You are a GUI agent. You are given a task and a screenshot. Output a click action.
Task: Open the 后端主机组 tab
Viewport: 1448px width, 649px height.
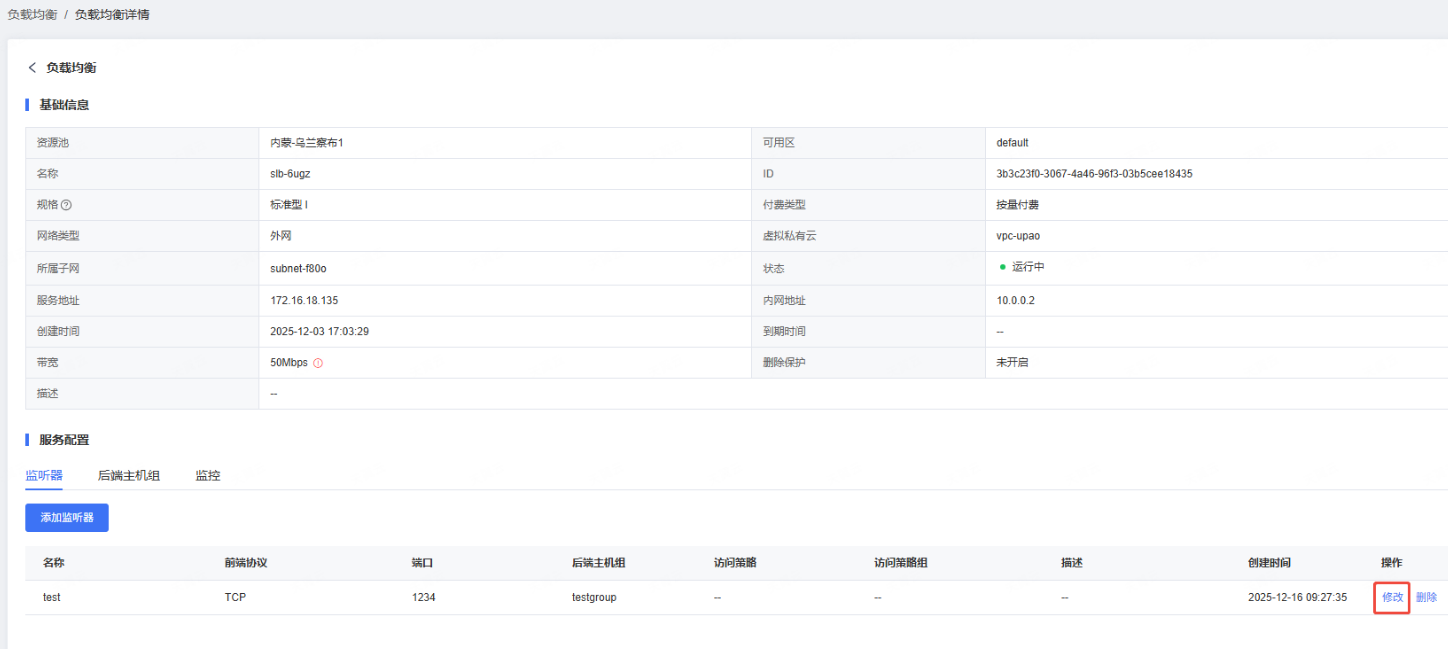click(129, 475)
